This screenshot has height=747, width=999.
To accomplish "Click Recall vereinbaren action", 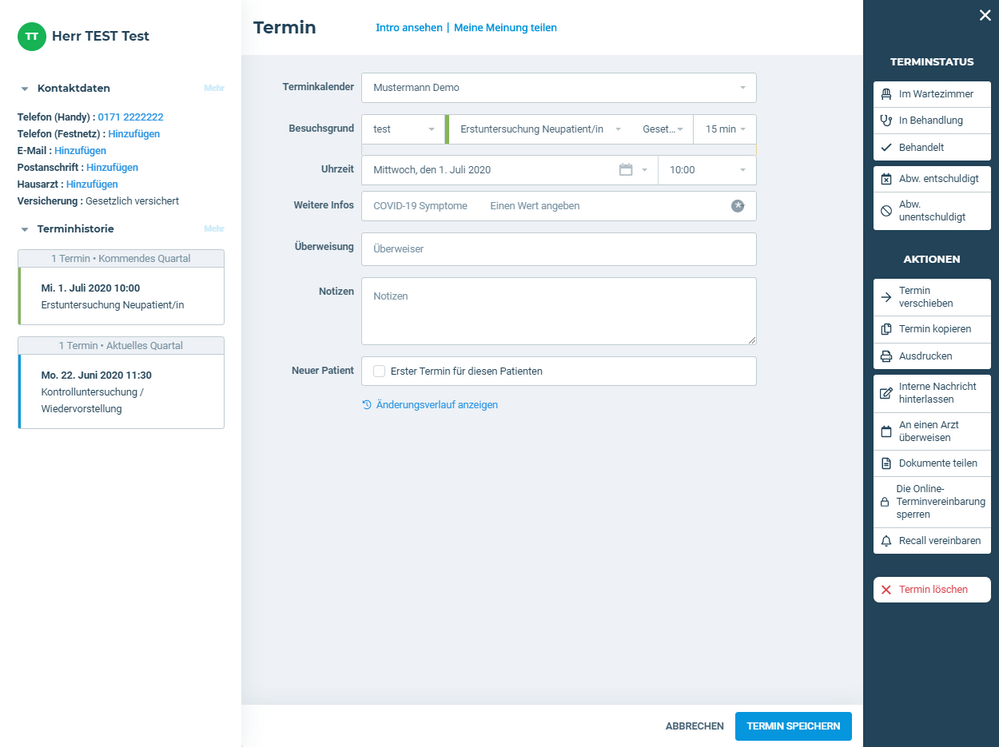I will (932, 541).
